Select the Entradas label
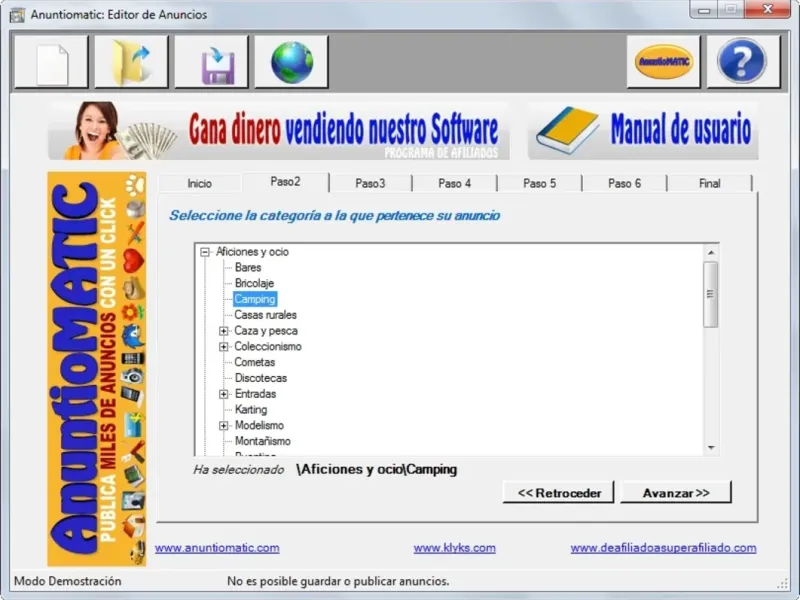The image size is (800, 600). pyautogui.click(x=255, y=394)
